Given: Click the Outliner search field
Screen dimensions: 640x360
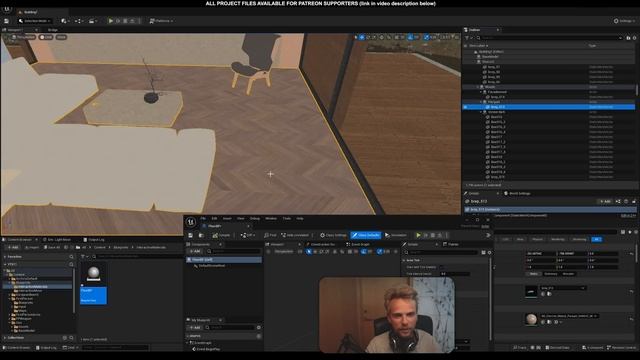Looking at the screenshot, I should 550,38.
